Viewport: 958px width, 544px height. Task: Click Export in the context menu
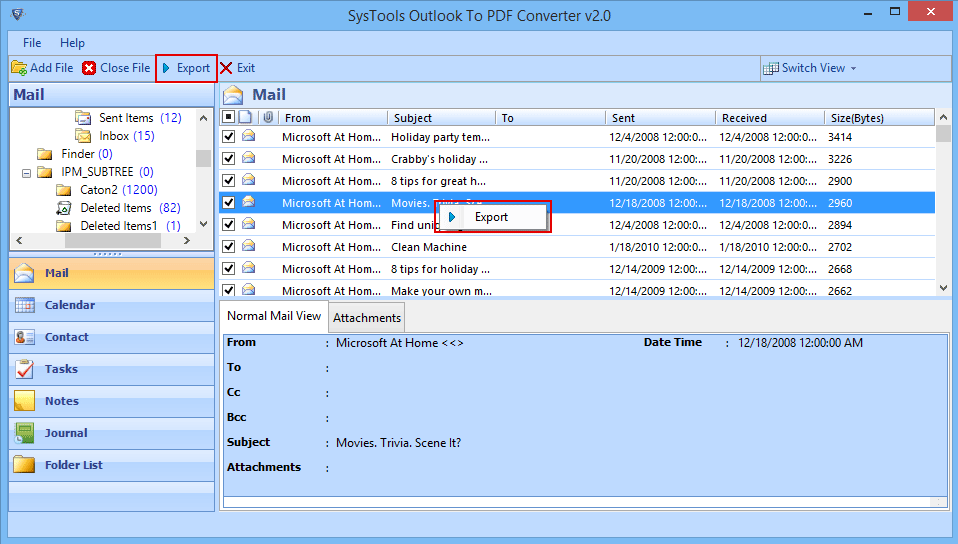(492, 217)
